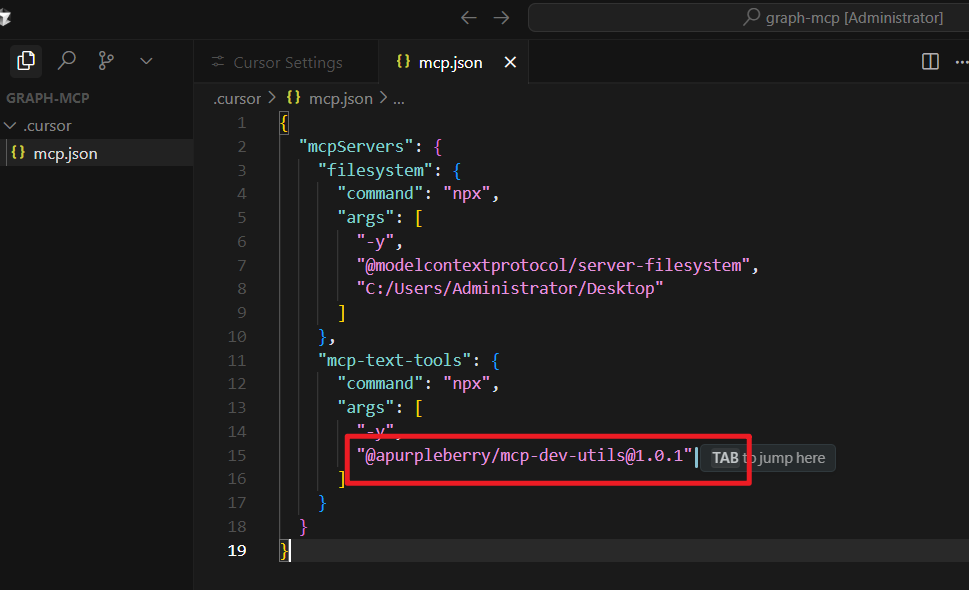Click the application logo icon in title bar

5,18
